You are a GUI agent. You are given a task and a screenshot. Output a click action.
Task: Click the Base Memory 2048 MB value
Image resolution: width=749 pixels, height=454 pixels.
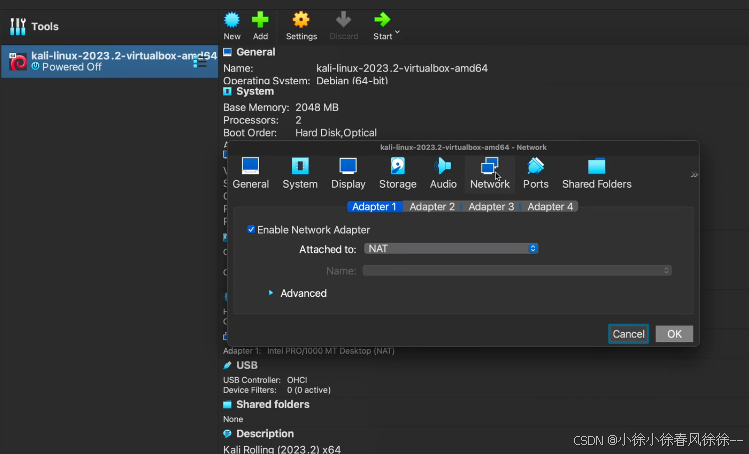317,108
